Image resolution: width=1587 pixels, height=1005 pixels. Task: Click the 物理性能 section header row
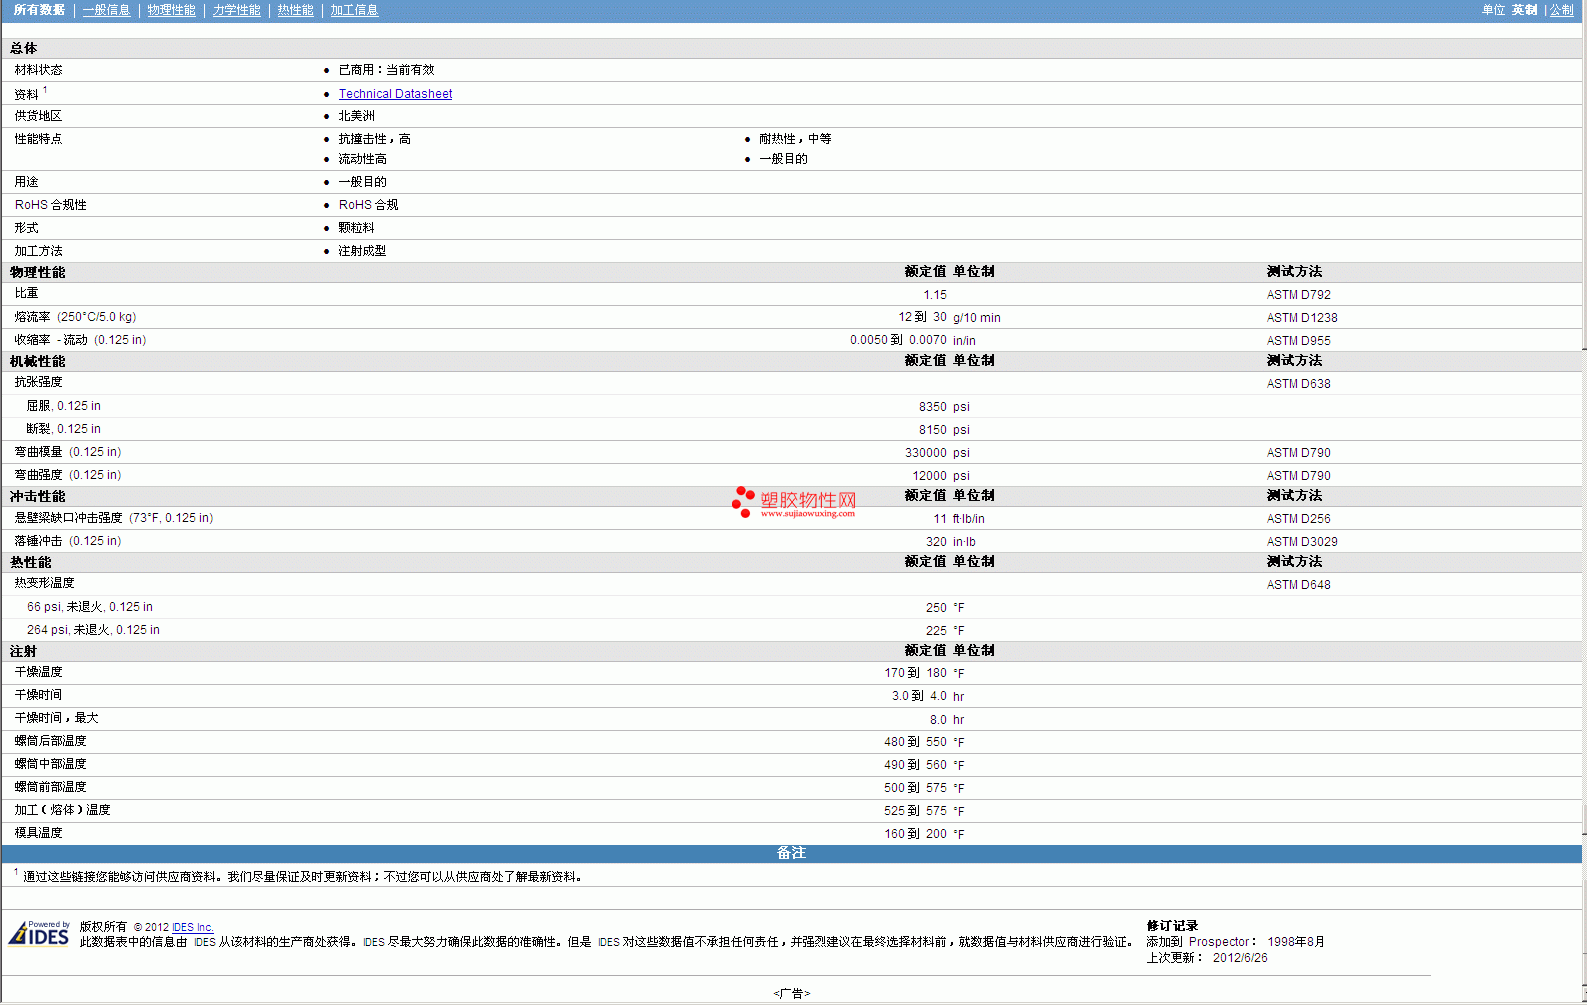(38, 272)
